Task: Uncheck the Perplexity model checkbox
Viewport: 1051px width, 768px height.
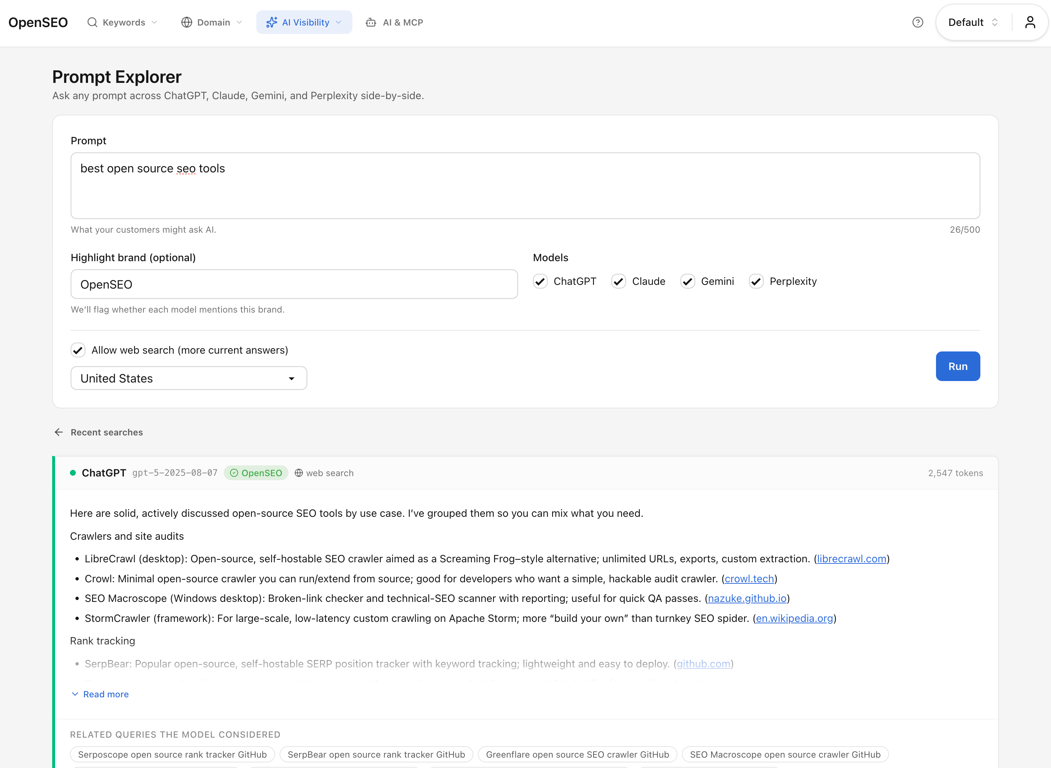Action: coord(756,281)
